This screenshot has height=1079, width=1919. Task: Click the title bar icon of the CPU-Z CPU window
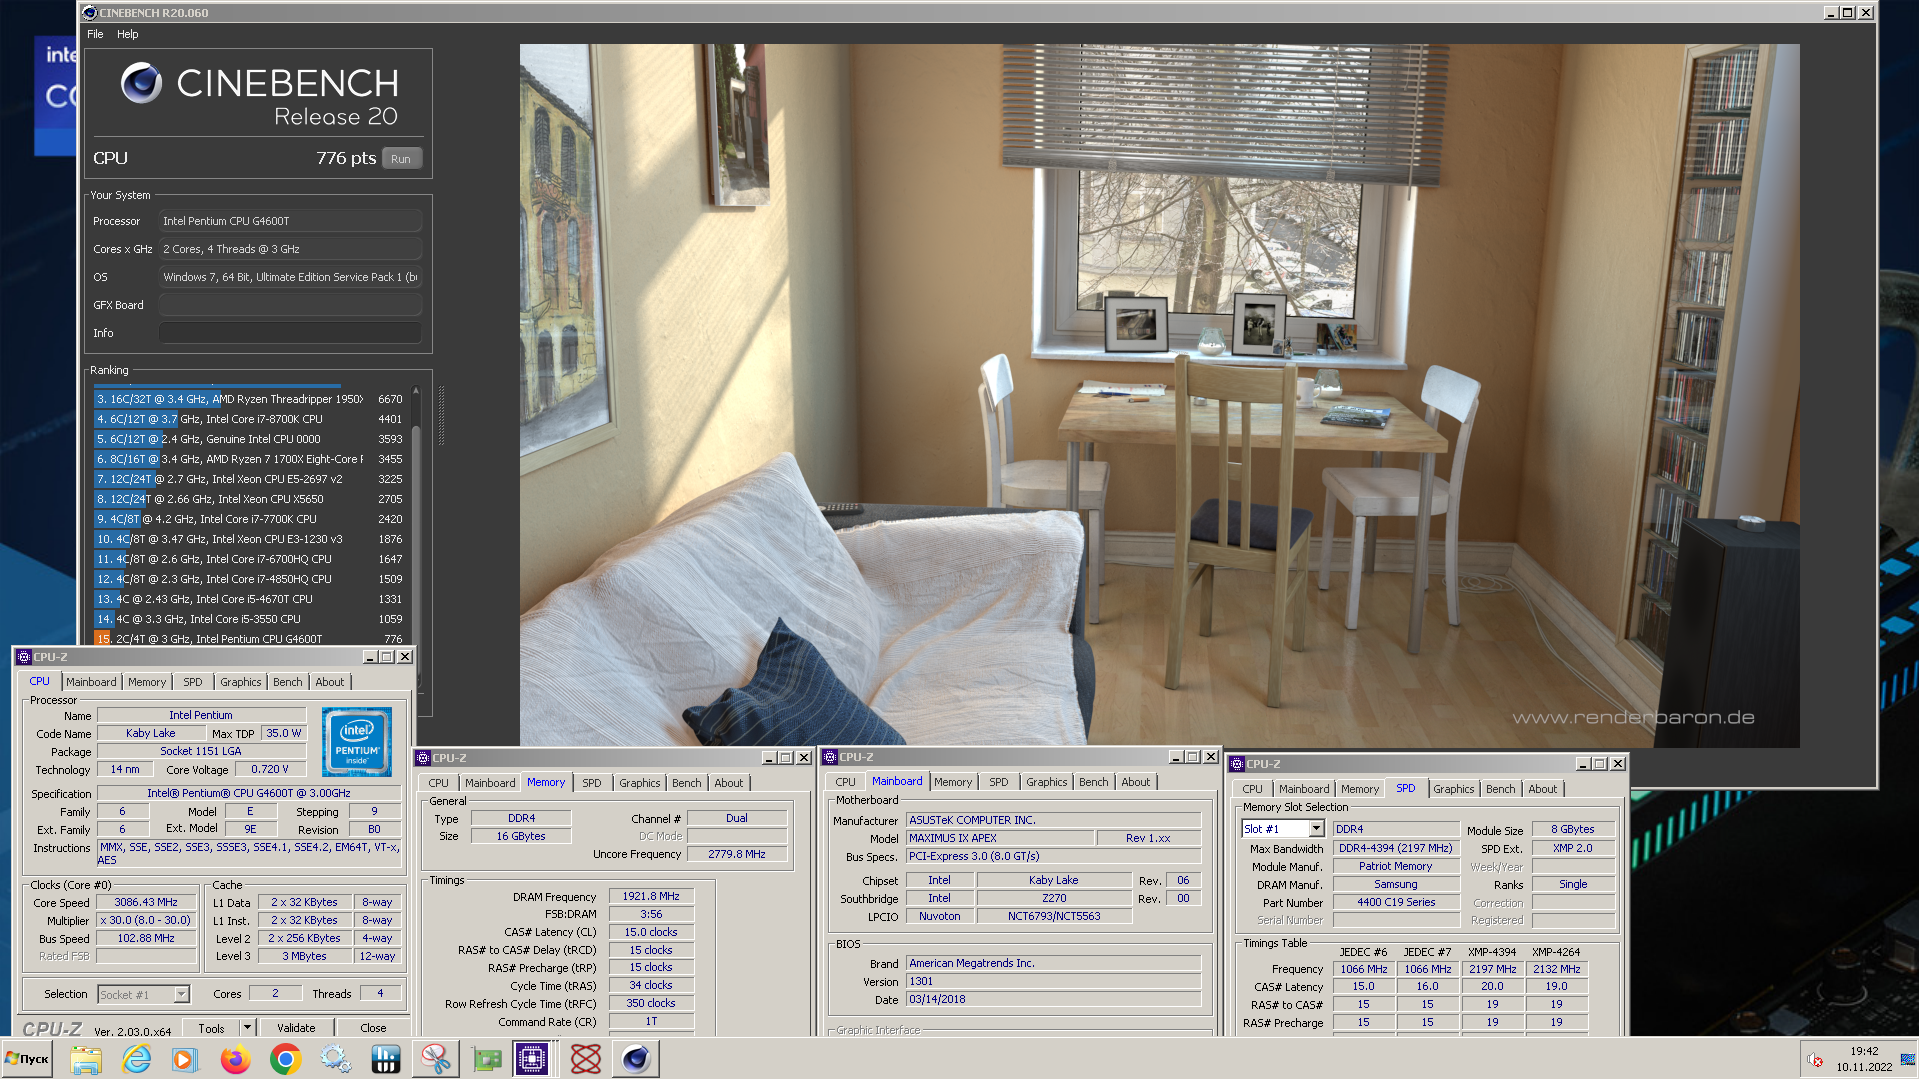click(24, 657)
